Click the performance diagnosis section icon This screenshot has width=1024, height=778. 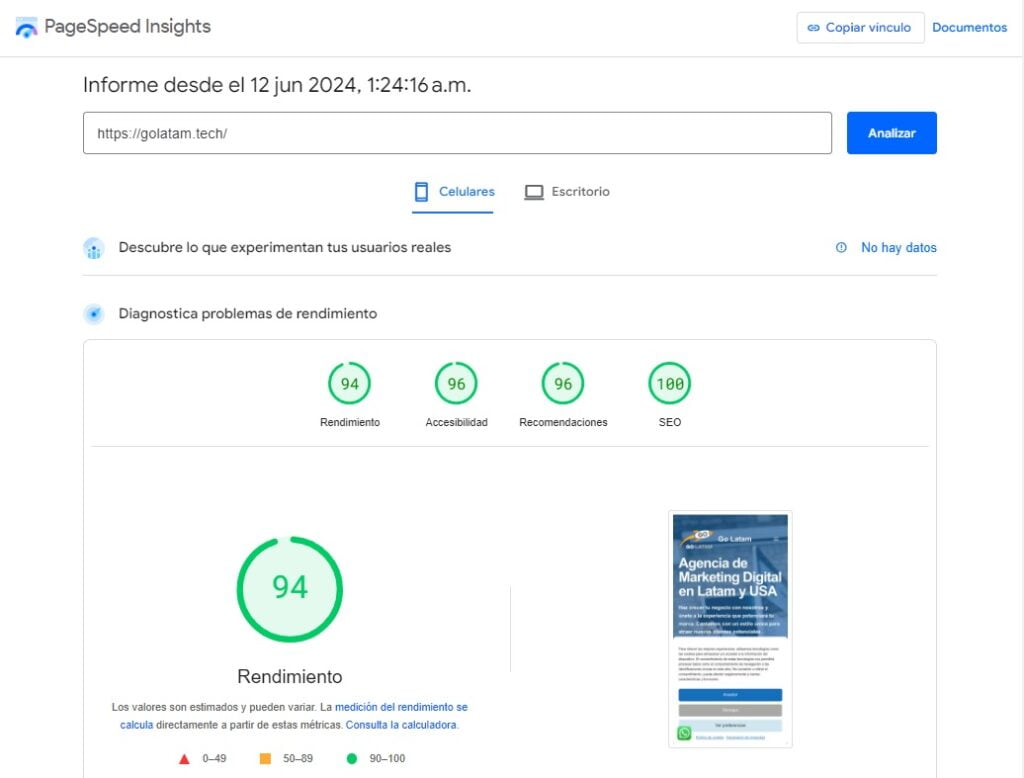94,314
